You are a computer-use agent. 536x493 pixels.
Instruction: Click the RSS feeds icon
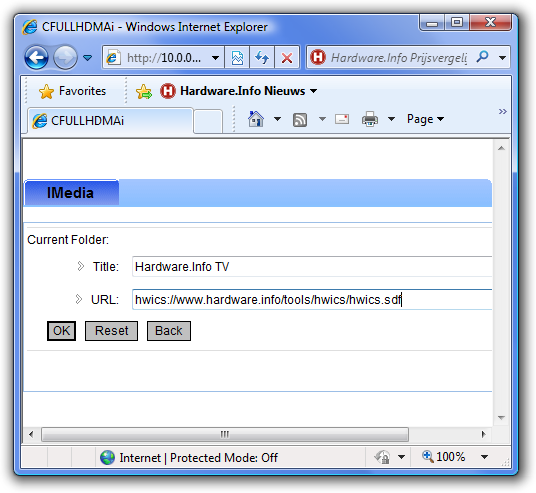pyautogui.click(x=300, y=120)
